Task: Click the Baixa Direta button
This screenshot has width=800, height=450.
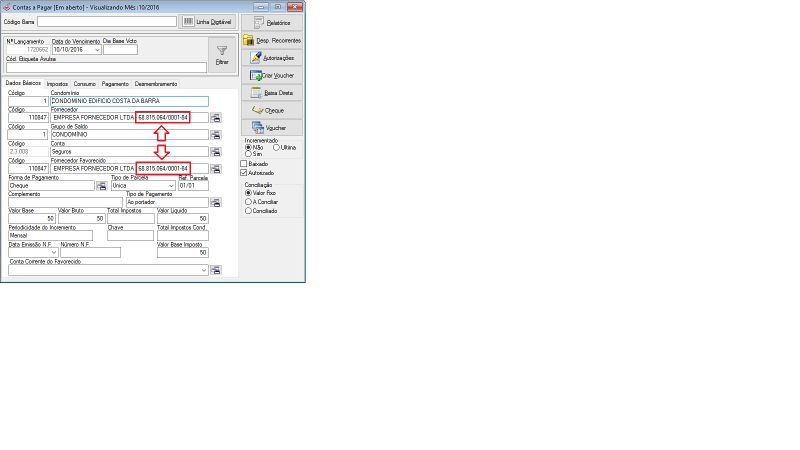Action: point(271,92)
